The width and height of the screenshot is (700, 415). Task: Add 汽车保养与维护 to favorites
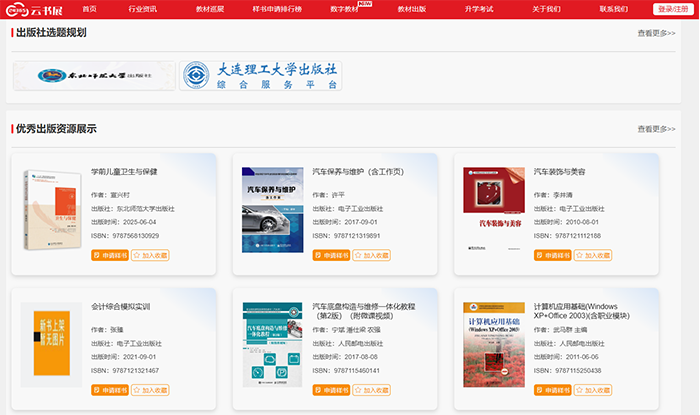click(x=371, y=255)
